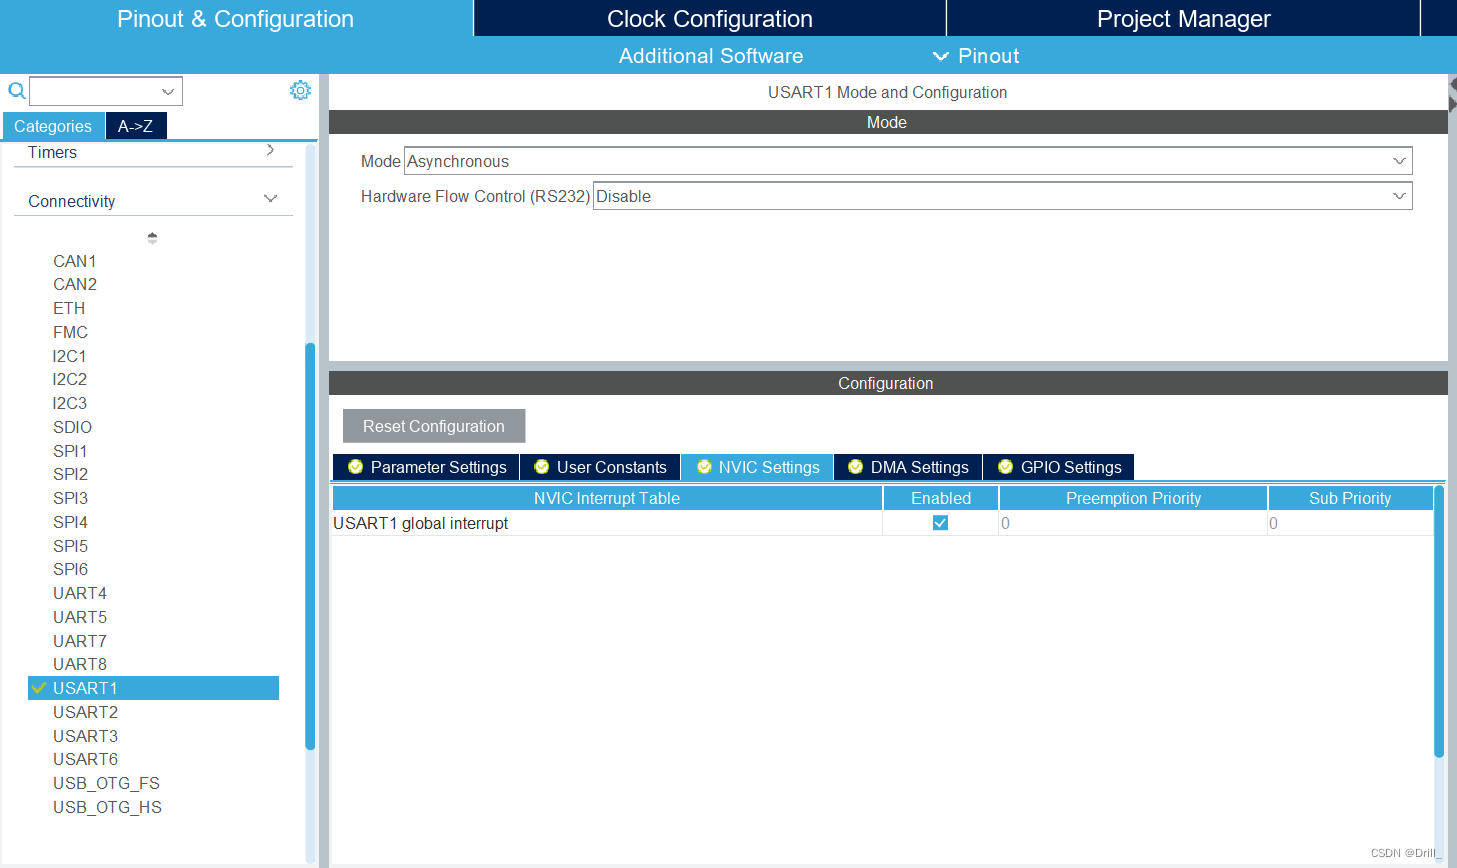Select I2C2 peripheral
This screenshot has height=868, width=1457.
[x=70, y=379]
